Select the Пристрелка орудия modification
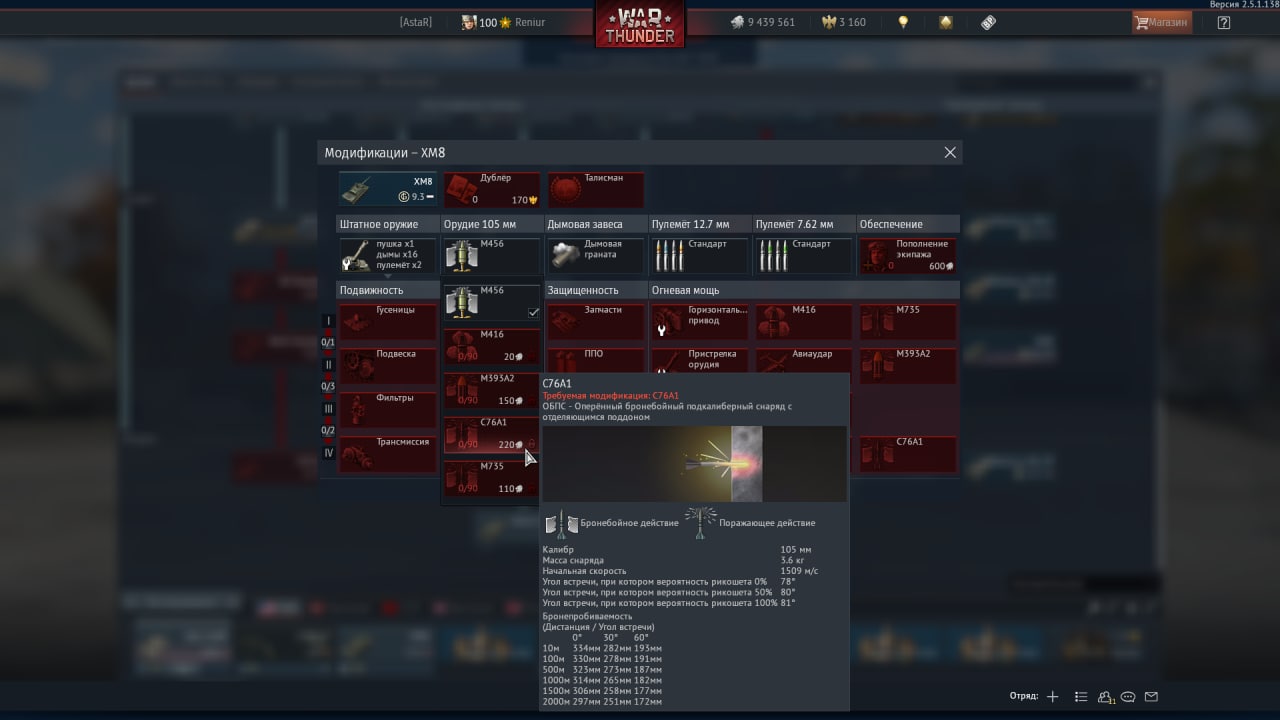Image resolution: width=1280 pixels, height=720 pixels. click(x=699, y=360)
